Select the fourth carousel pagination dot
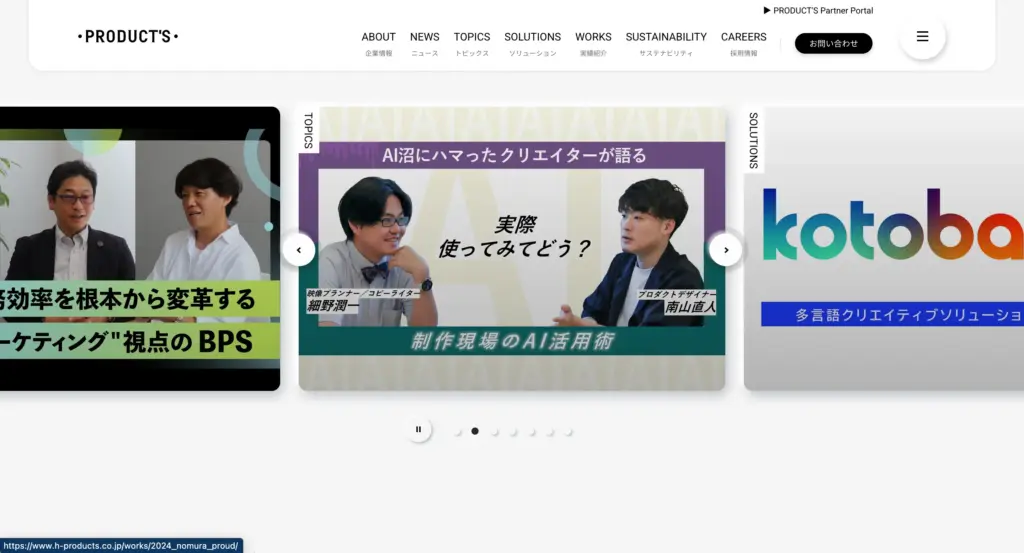The image size is (1024, 553). click(513, 432)
